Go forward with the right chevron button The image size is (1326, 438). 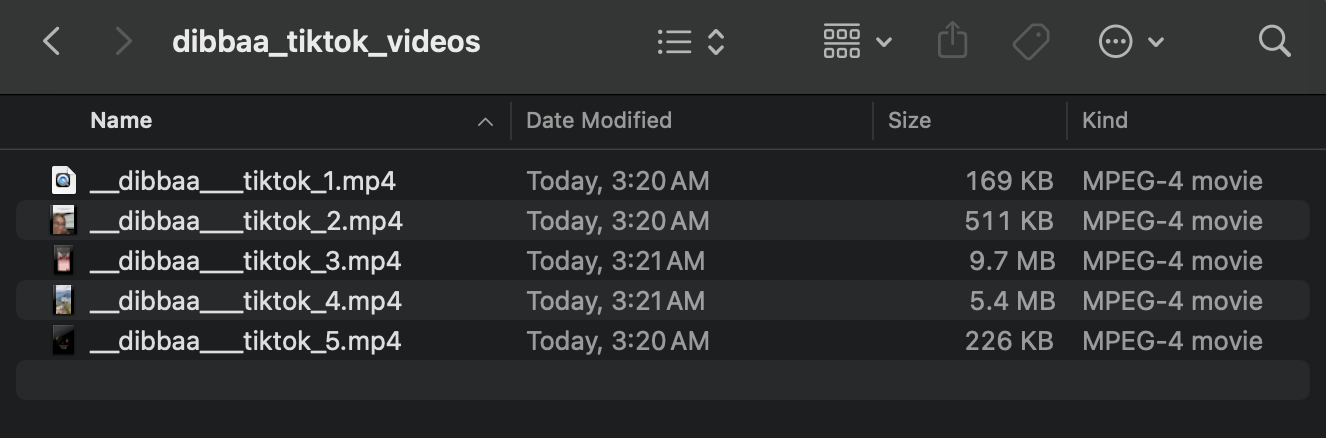124,42
